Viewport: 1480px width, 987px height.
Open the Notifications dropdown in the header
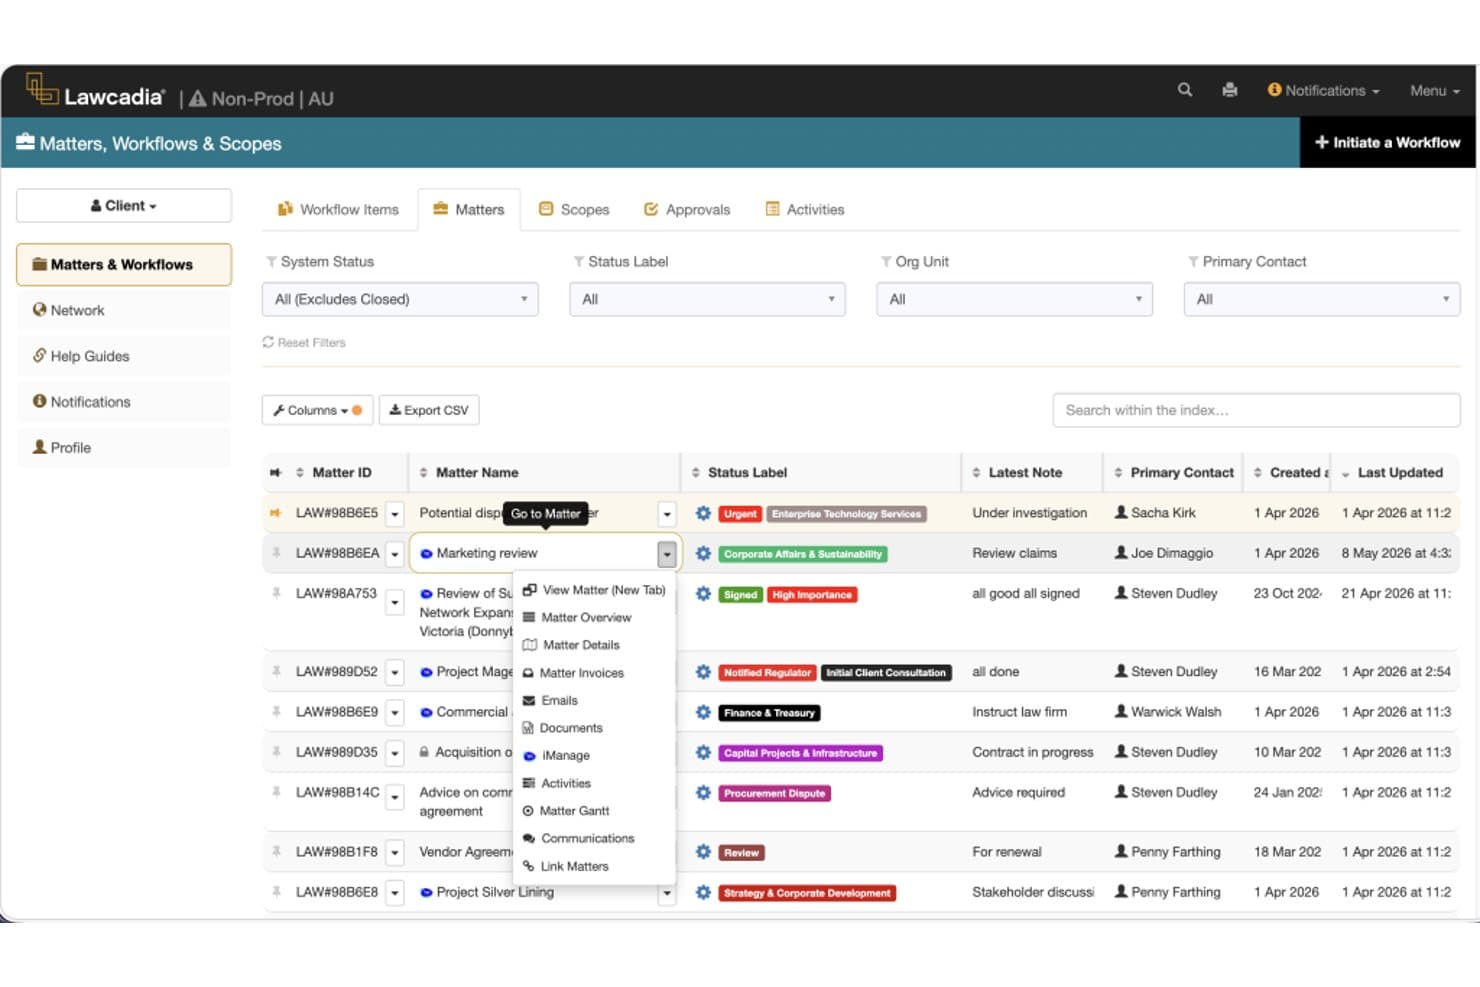coord(1323,90)
